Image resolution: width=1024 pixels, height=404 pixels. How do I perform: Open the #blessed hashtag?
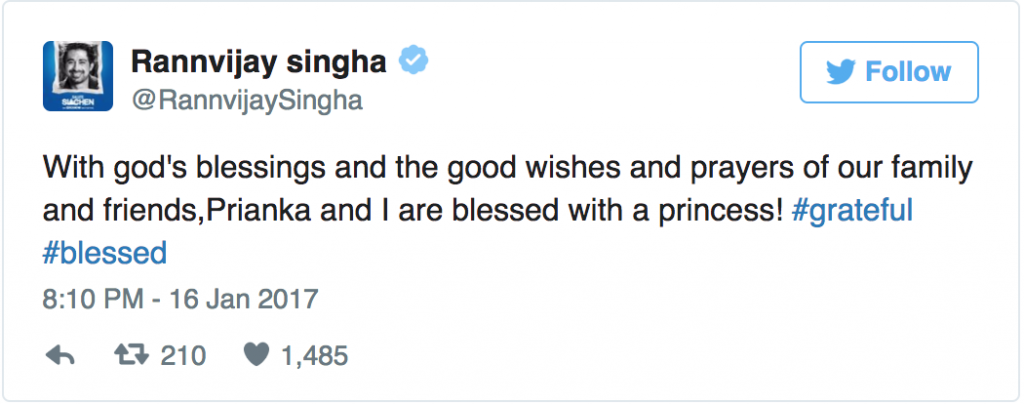(104, 254)
